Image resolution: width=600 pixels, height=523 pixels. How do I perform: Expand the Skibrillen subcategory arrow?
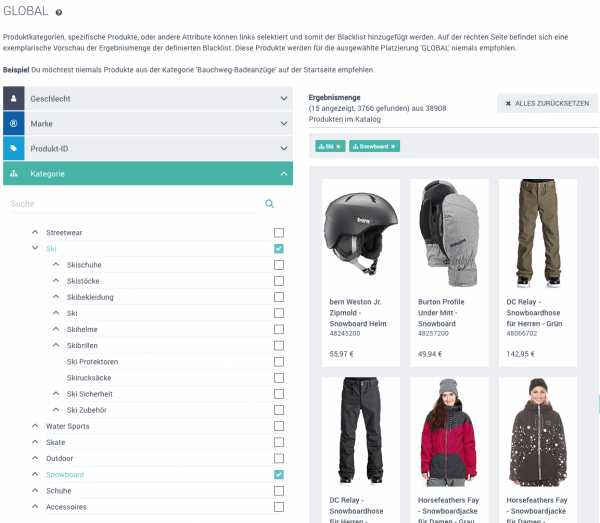coord(56,345)
